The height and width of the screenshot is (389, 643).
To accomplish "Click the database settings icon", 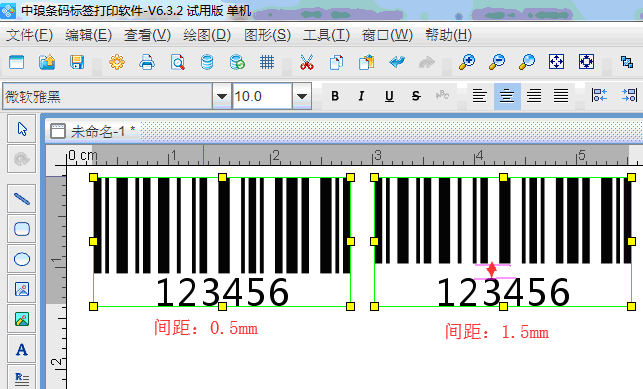I will click(207, 62).
